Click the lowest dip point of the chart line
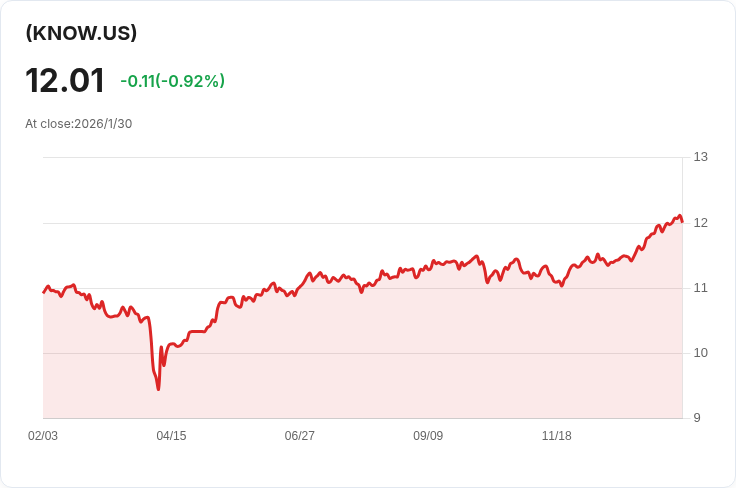This screenshot has height=488, width=736. click(x=158, y=389)
